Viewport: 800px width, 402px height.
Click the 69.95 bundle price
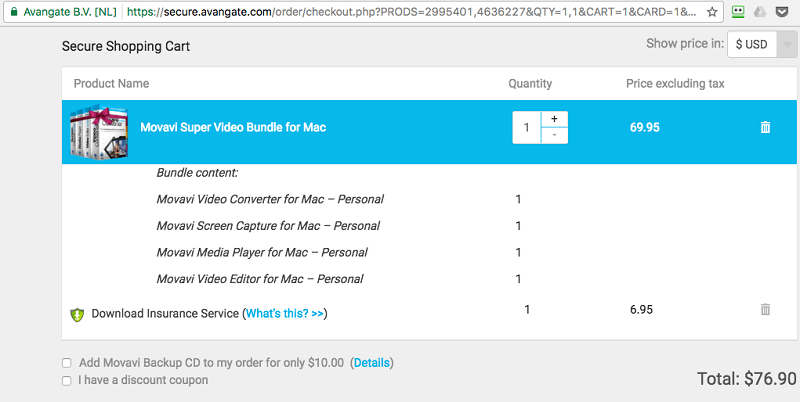click(x=644, y=127)
